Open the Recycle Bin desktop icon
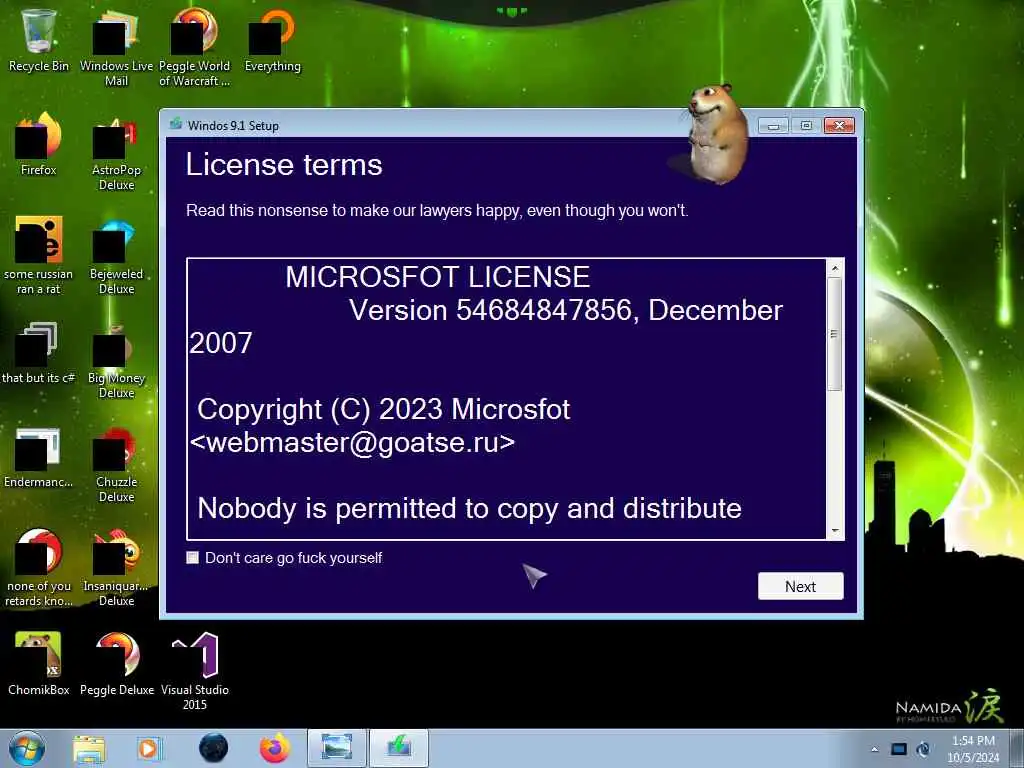Screen dimensions: 1024x768 pyautogui.click(x=39, y=39)
